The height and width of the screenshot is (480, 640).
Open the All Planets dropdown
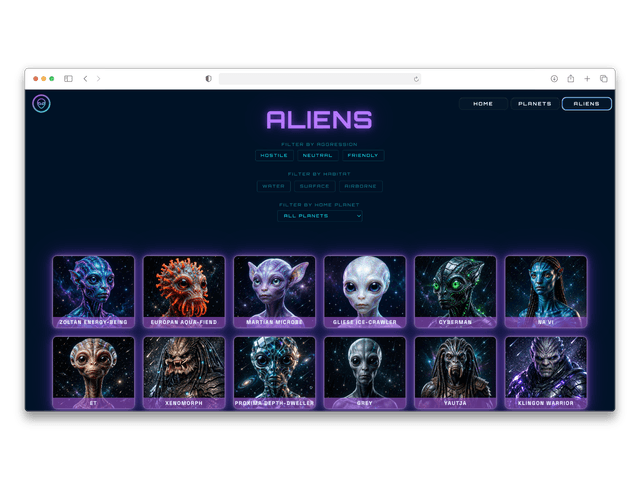pyautogui.click(x=320, y=216)
